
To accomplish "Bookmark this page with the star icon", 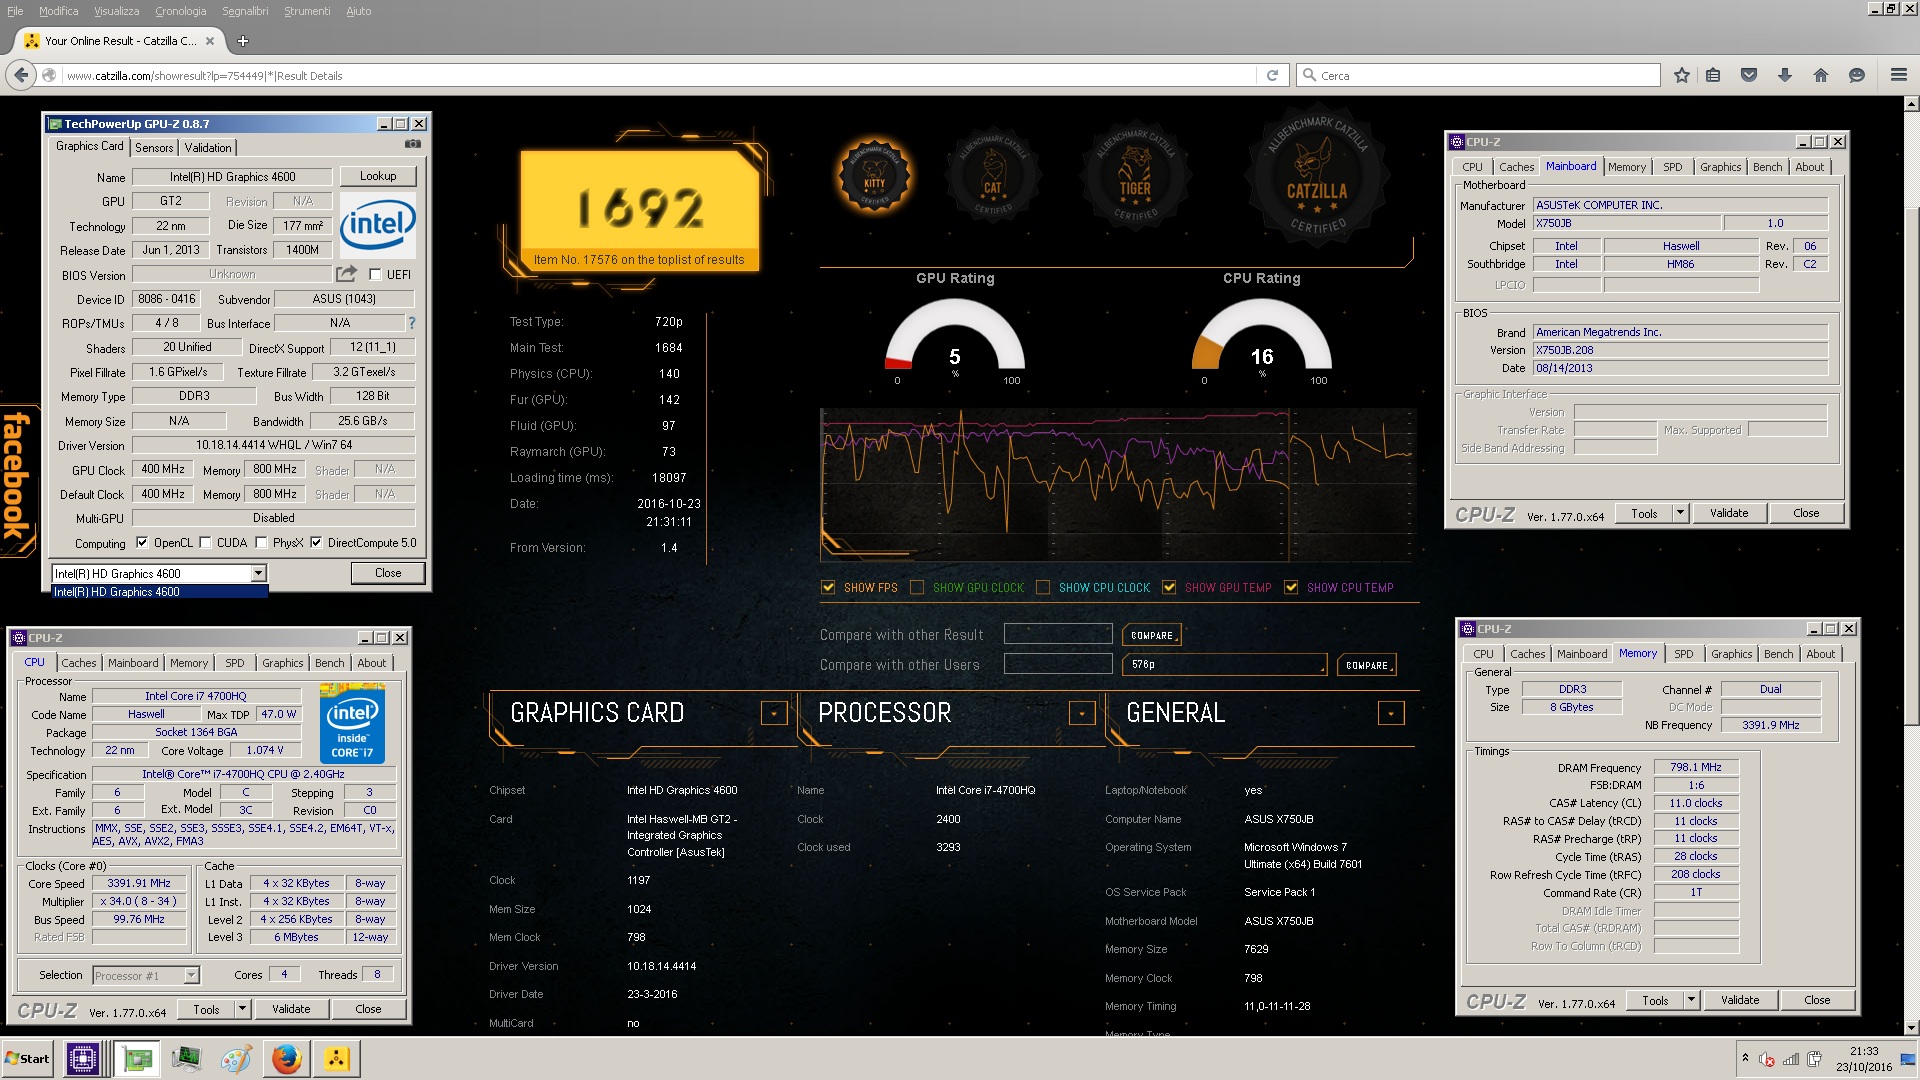I will (x=1682, y=75).
